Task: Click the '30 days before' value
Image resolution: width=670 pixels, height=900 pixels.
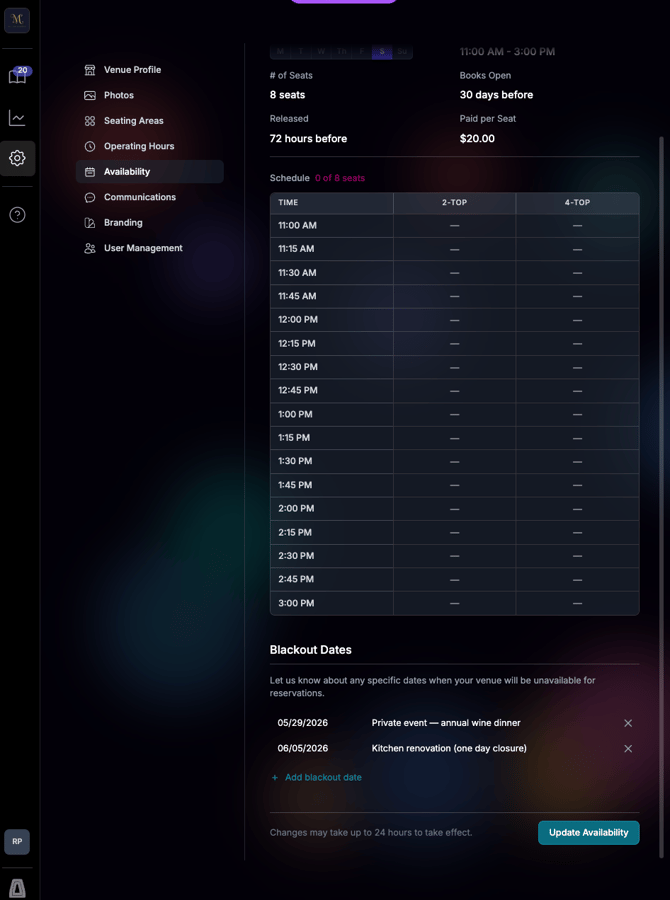Action: [x=497, y=95]
